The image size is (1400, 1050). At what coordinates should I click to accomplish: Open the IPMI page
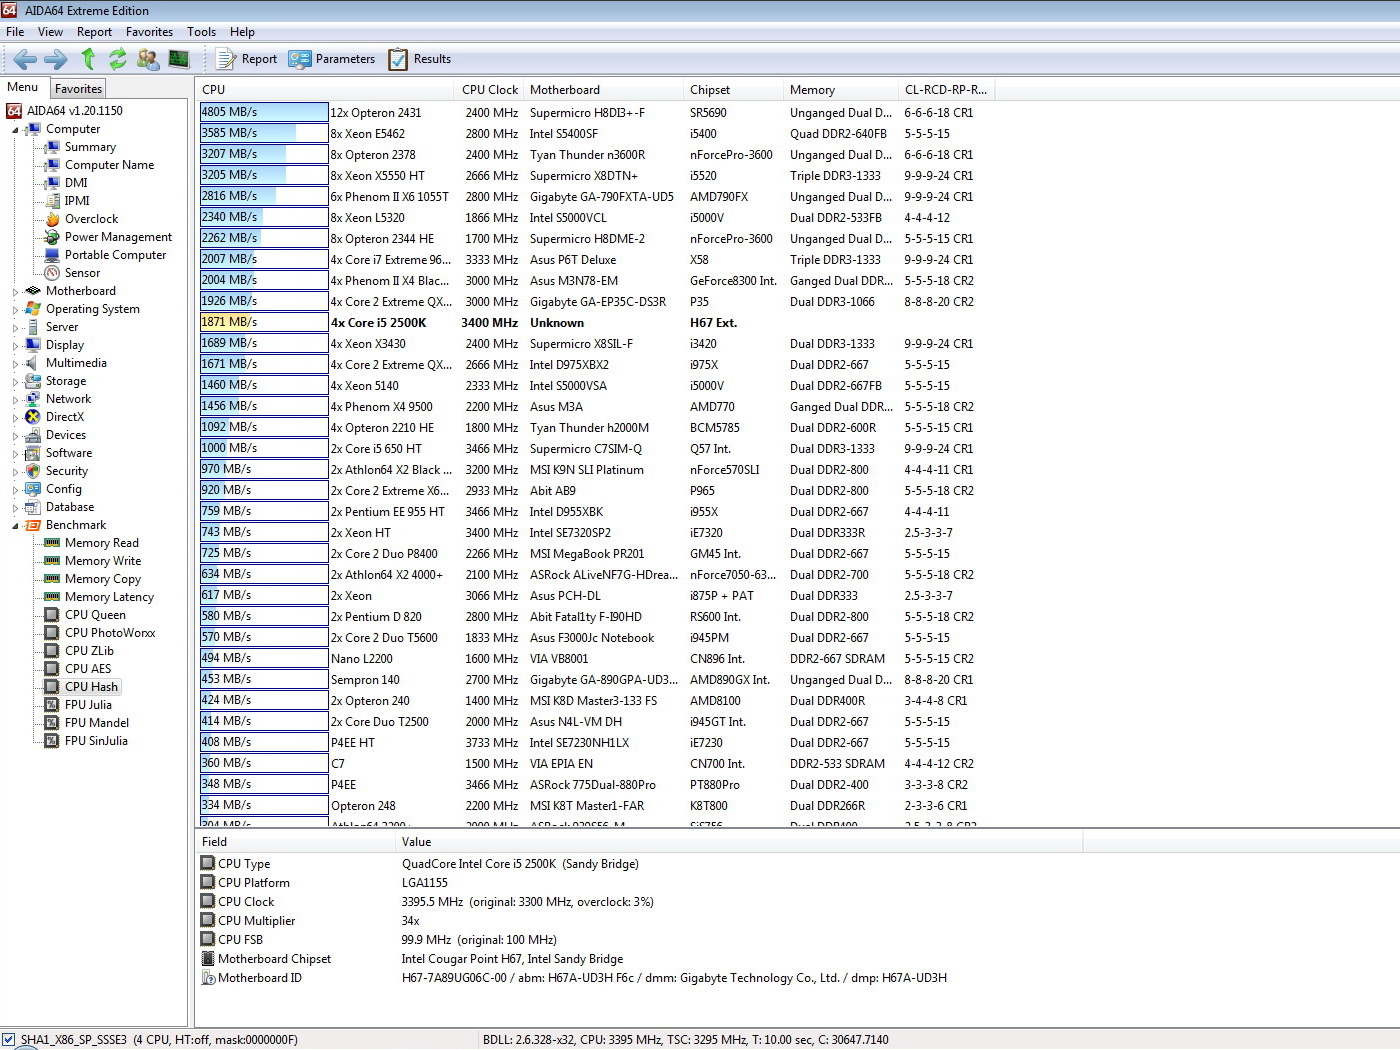tap(77, 201)
